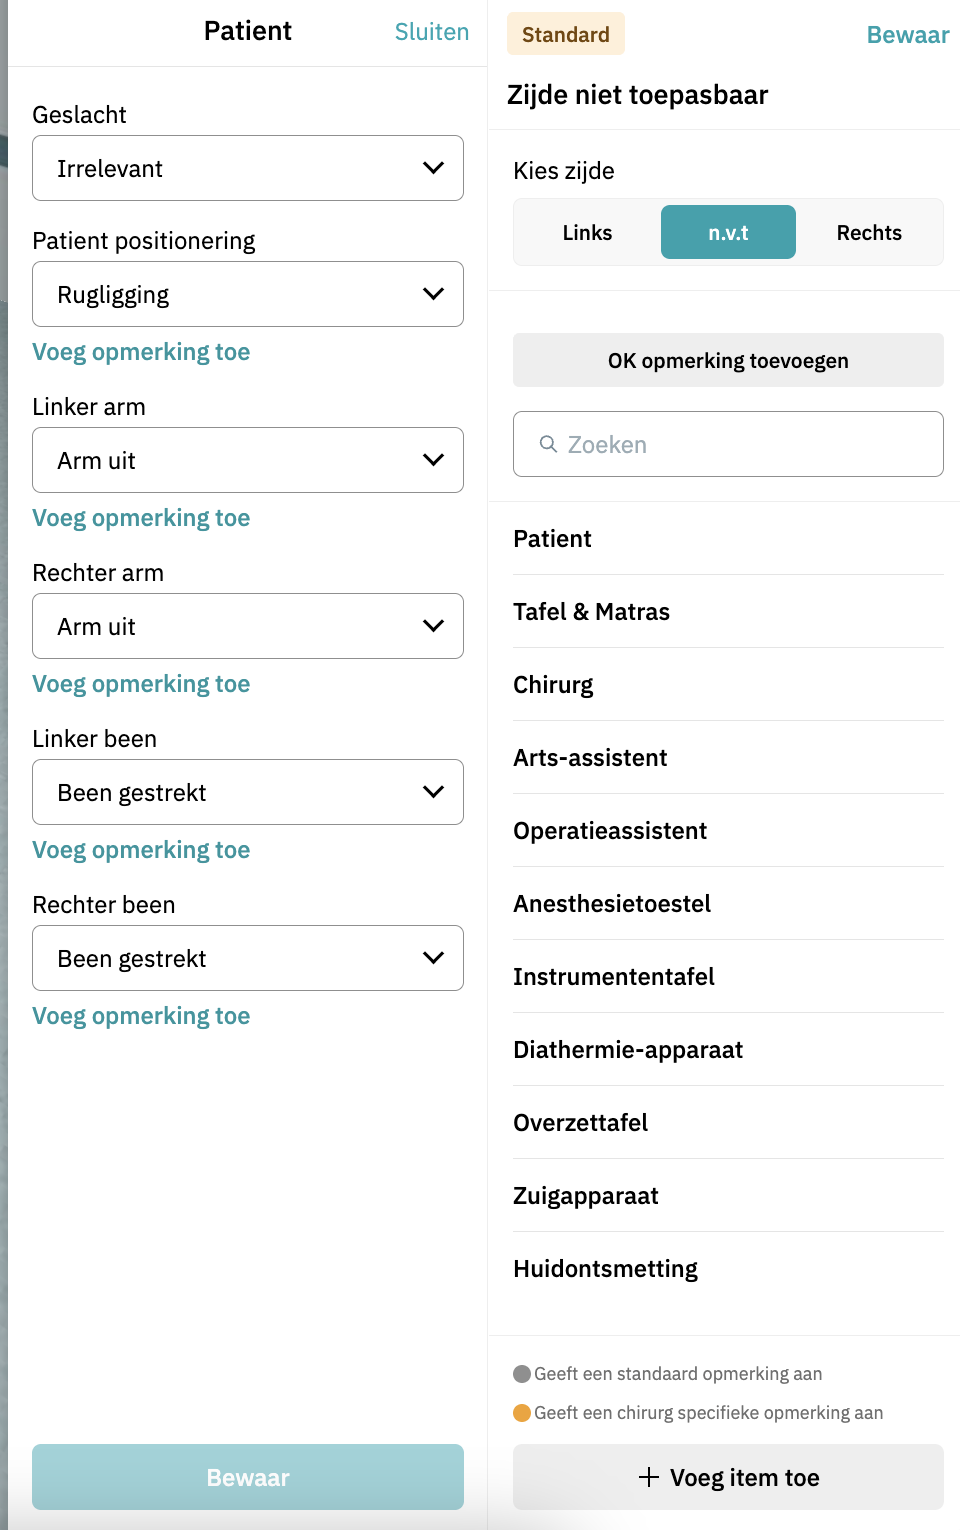The width and height of the screenshot is (960, 1530).
Task: Click the orange surgeon-specific legend dot
Action: coord(522,1413)
